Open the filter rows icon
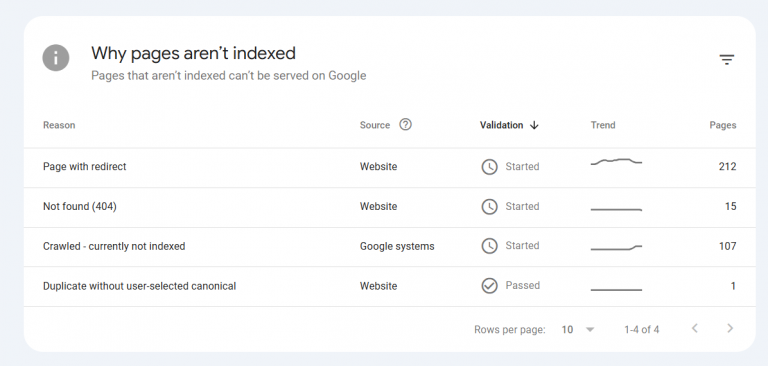The image size is (768, 366). click(726, 60)
